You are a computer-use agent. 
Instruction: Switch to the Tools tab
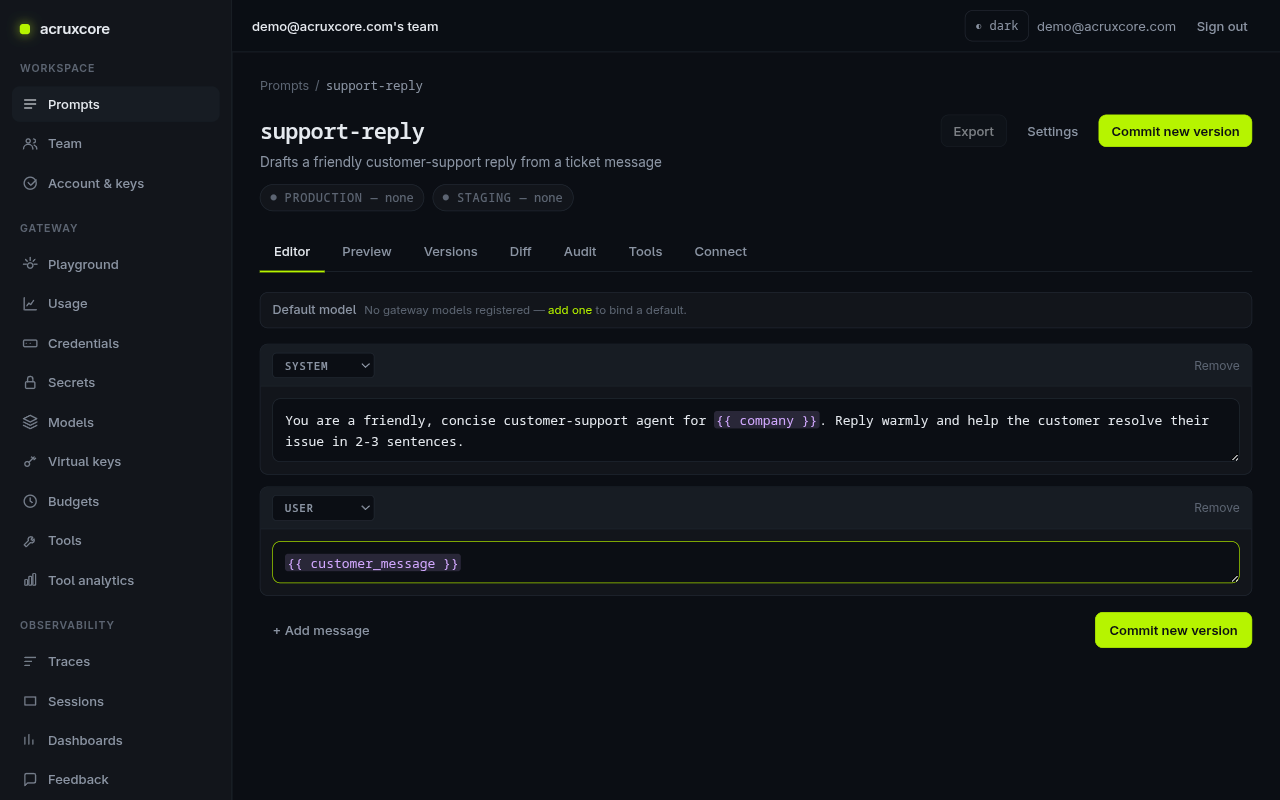pyautogui.click(x=645, y=251)
